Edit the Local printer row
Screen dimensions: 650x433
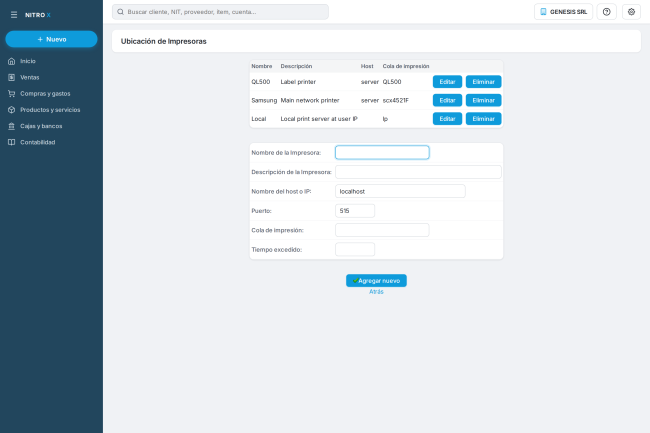[447, 119]
